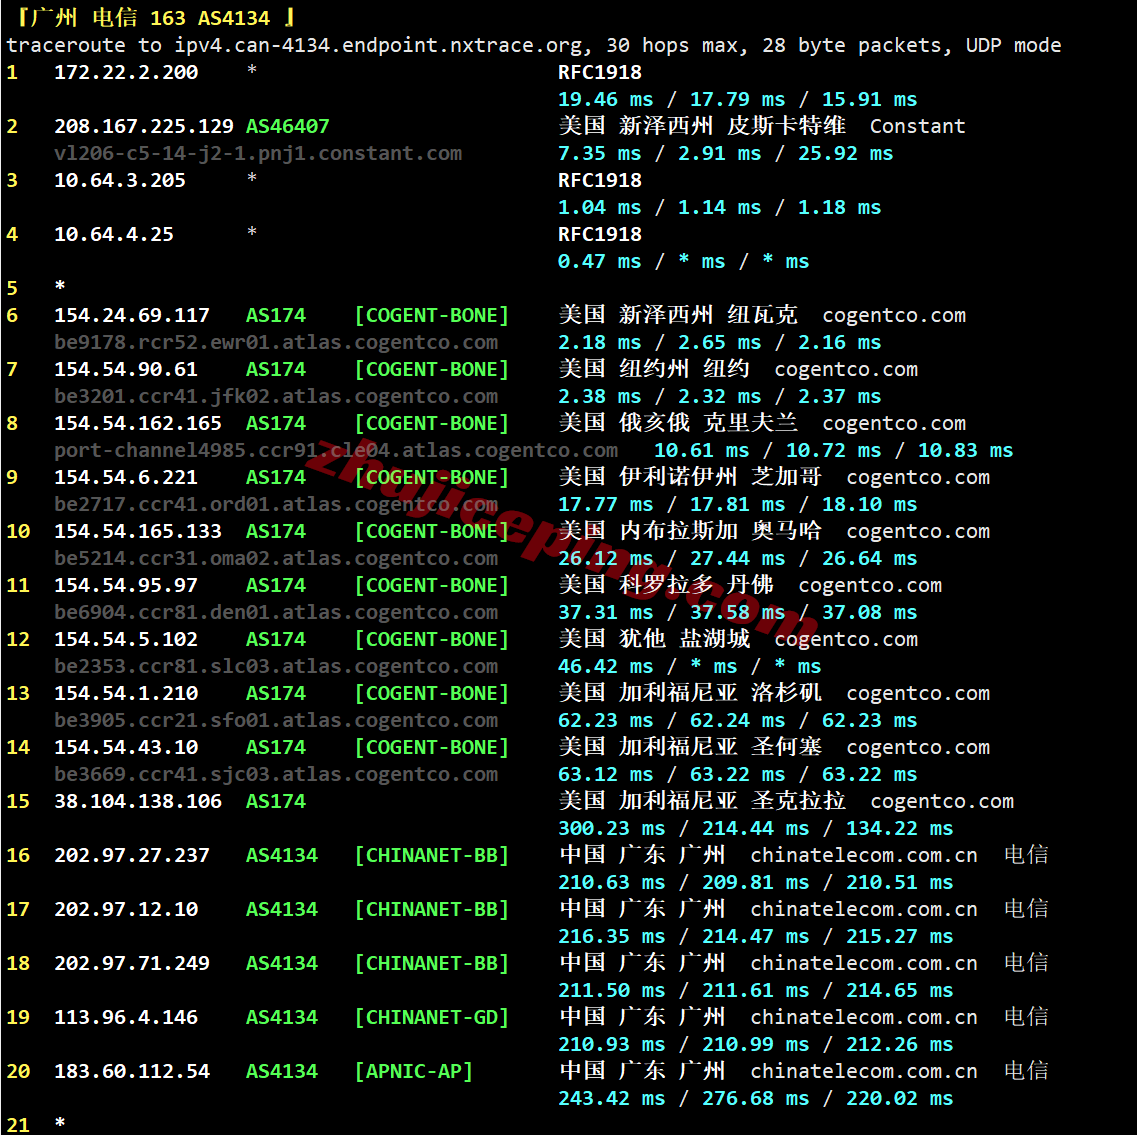Click the [COGENT-BONE] tag on hop 6

(431, 315)
